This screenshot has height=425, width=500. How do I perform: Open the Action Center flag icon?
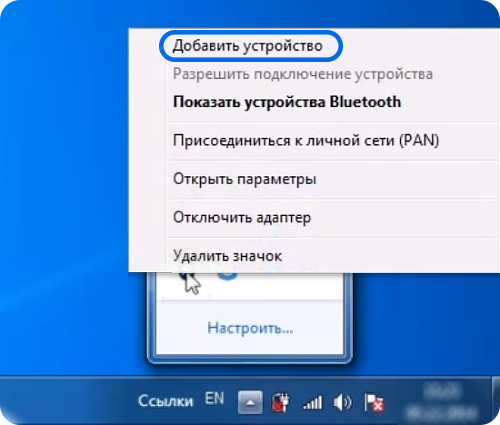(374, 403)
